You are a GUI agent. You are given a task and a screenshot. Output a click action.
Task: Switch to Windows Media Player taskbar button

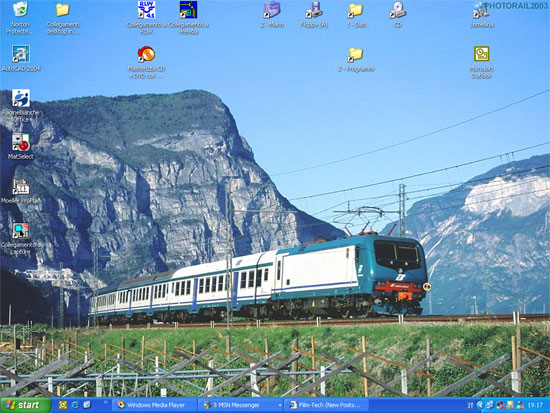tap(154, 405)
